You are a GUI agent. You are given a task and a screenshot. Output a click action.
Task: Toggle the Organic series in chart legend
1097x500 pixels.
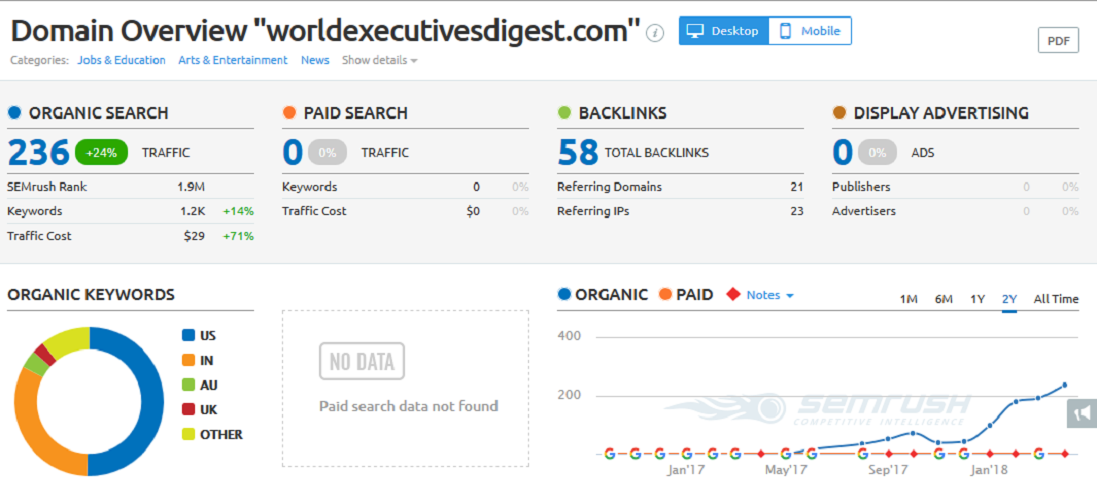(603, 295)
